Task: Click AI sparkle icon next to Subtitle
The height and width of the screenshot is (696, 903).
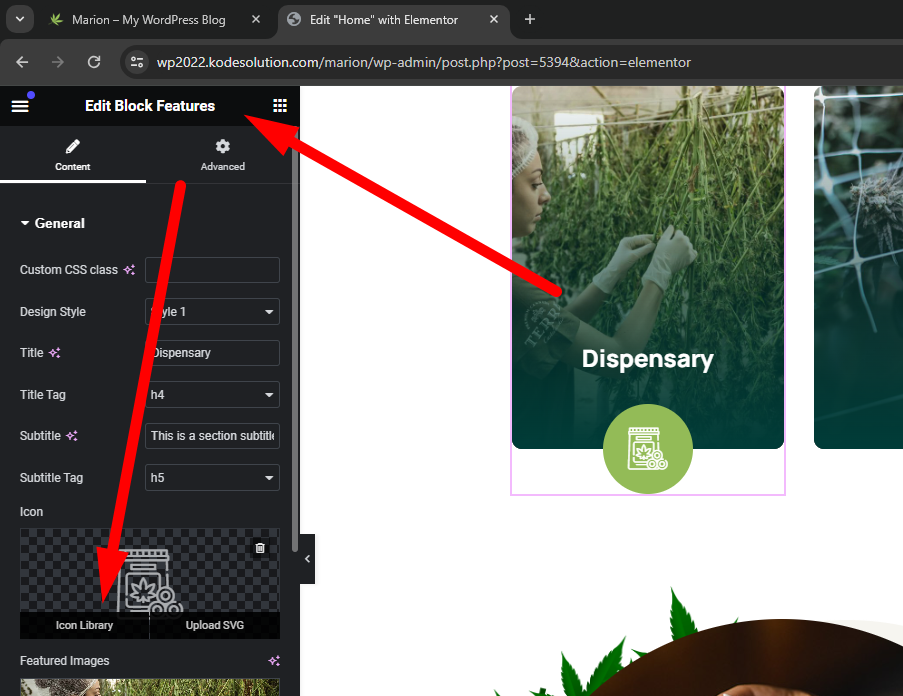Action: pyautogui.click(x=72, y=436)
